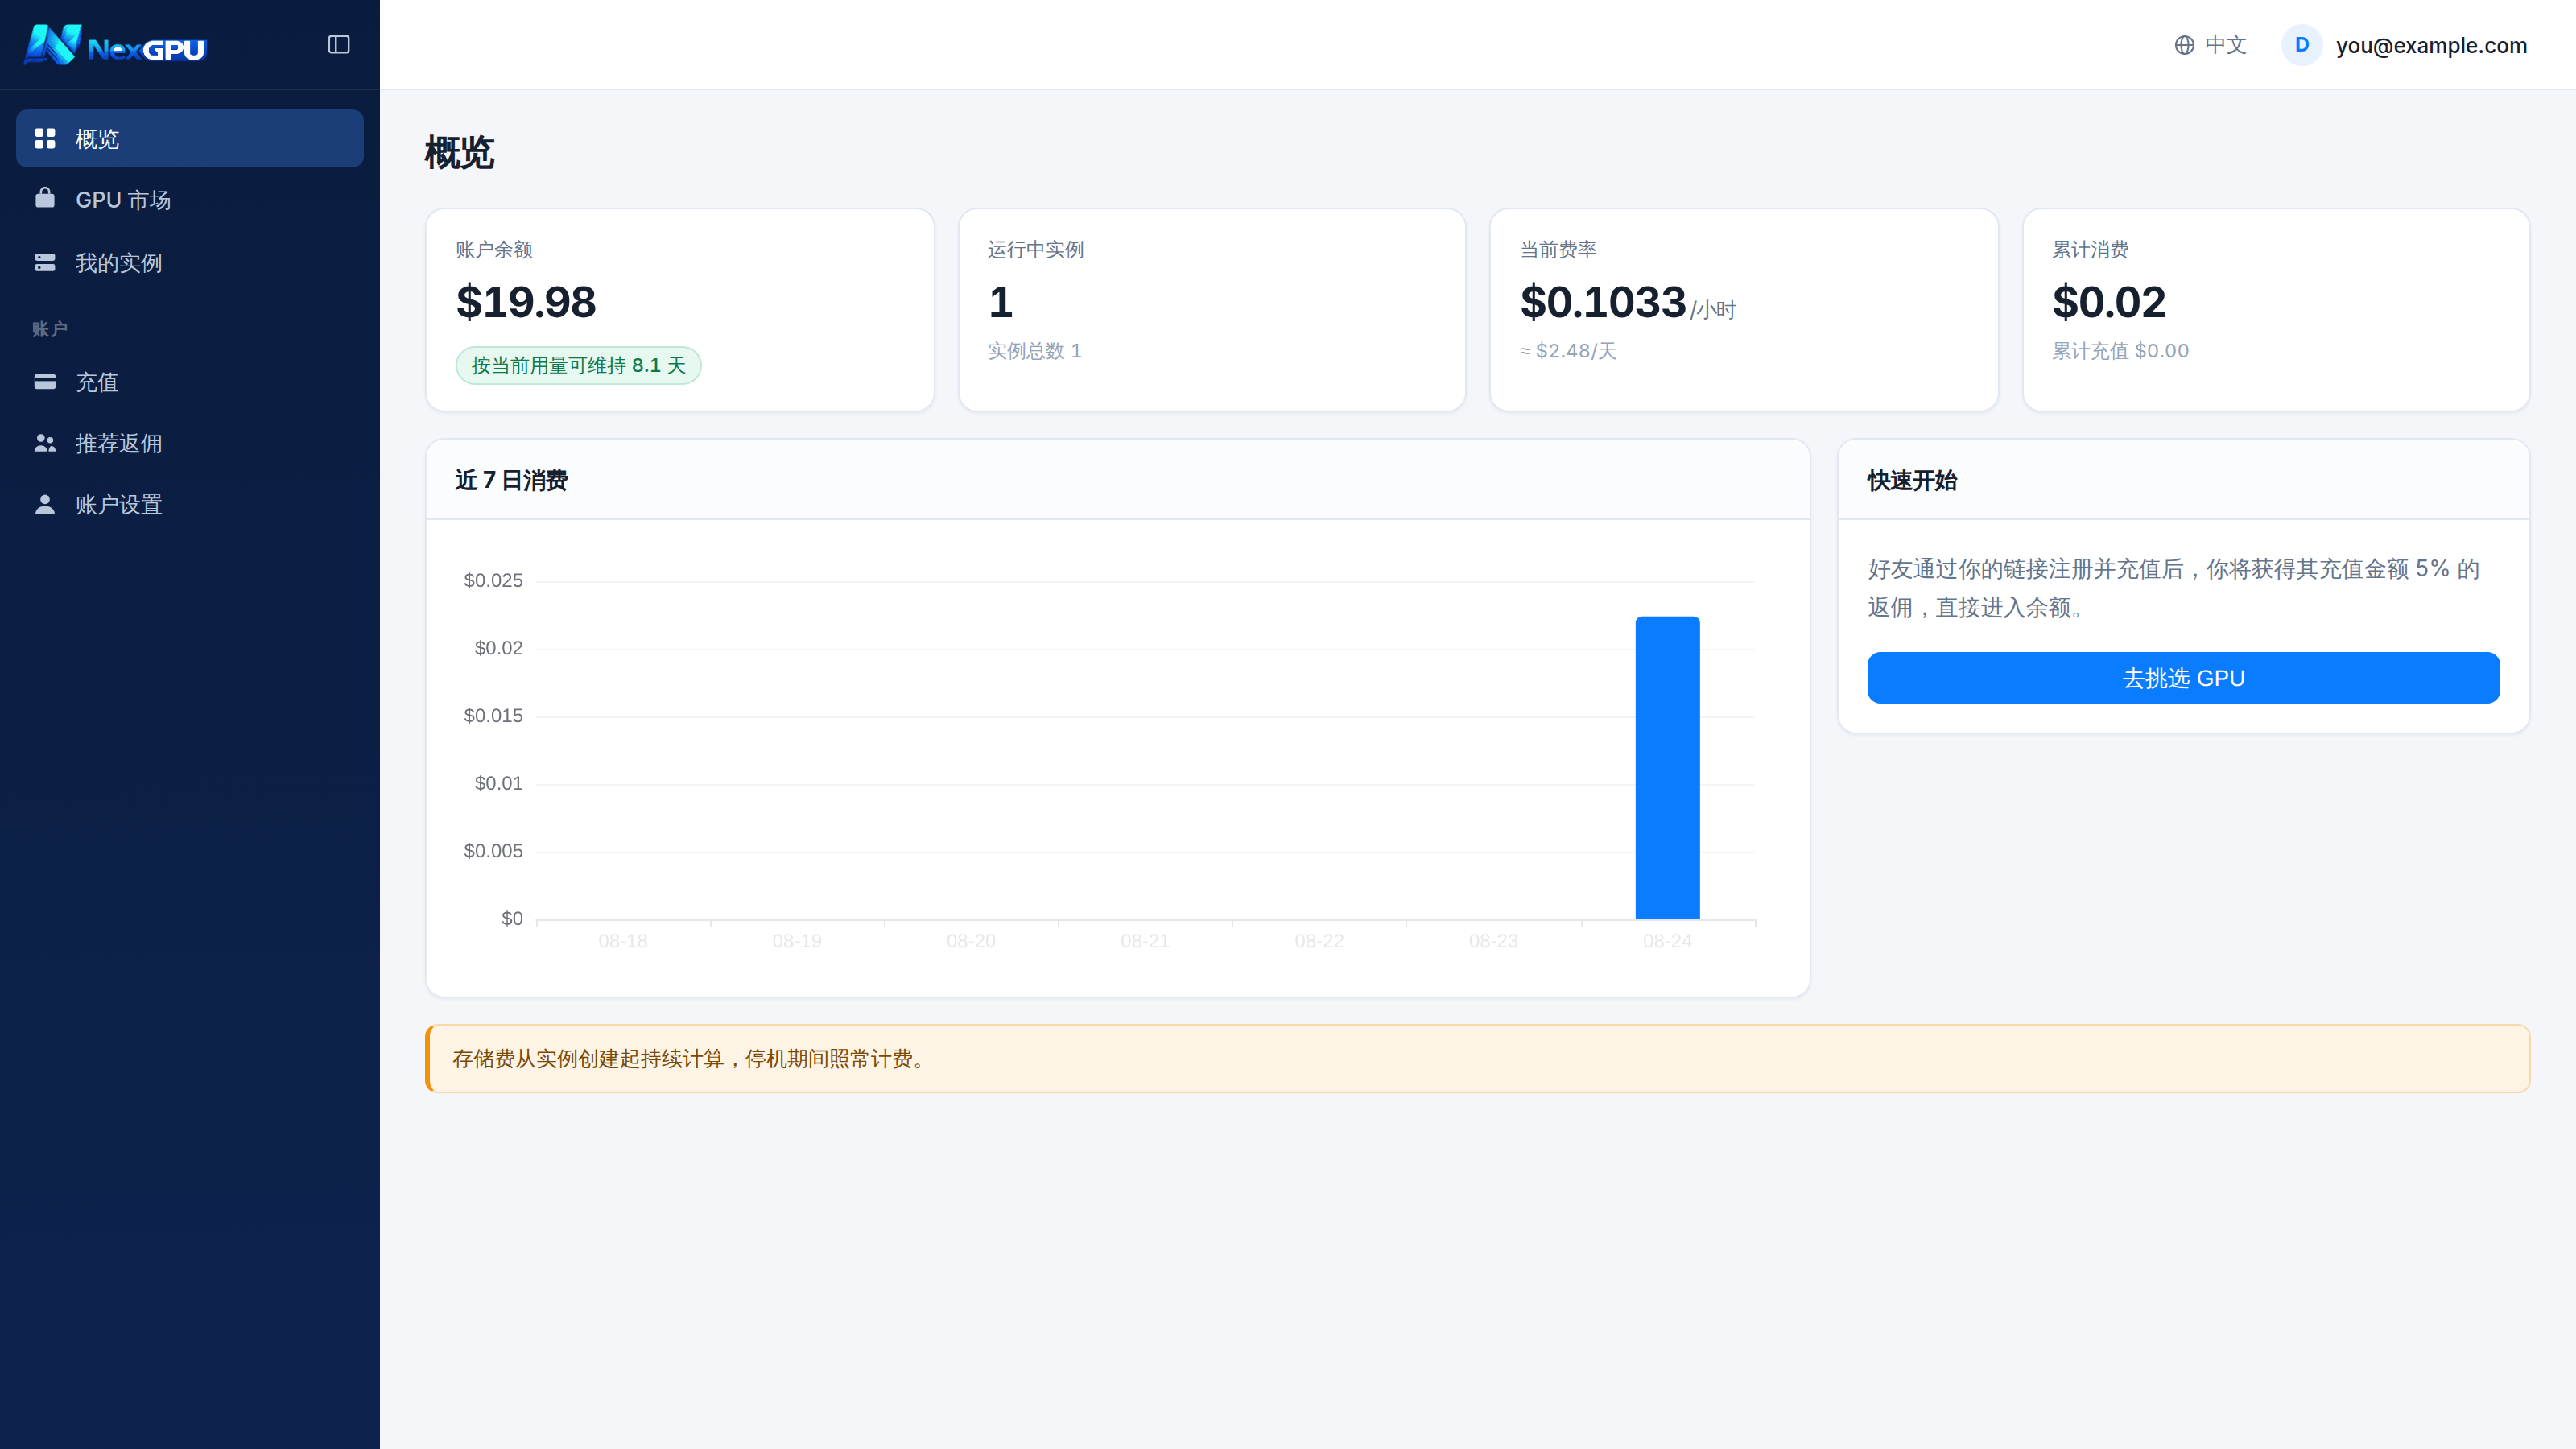
Task: Click the 概览 page title
Action: point(460,153)
